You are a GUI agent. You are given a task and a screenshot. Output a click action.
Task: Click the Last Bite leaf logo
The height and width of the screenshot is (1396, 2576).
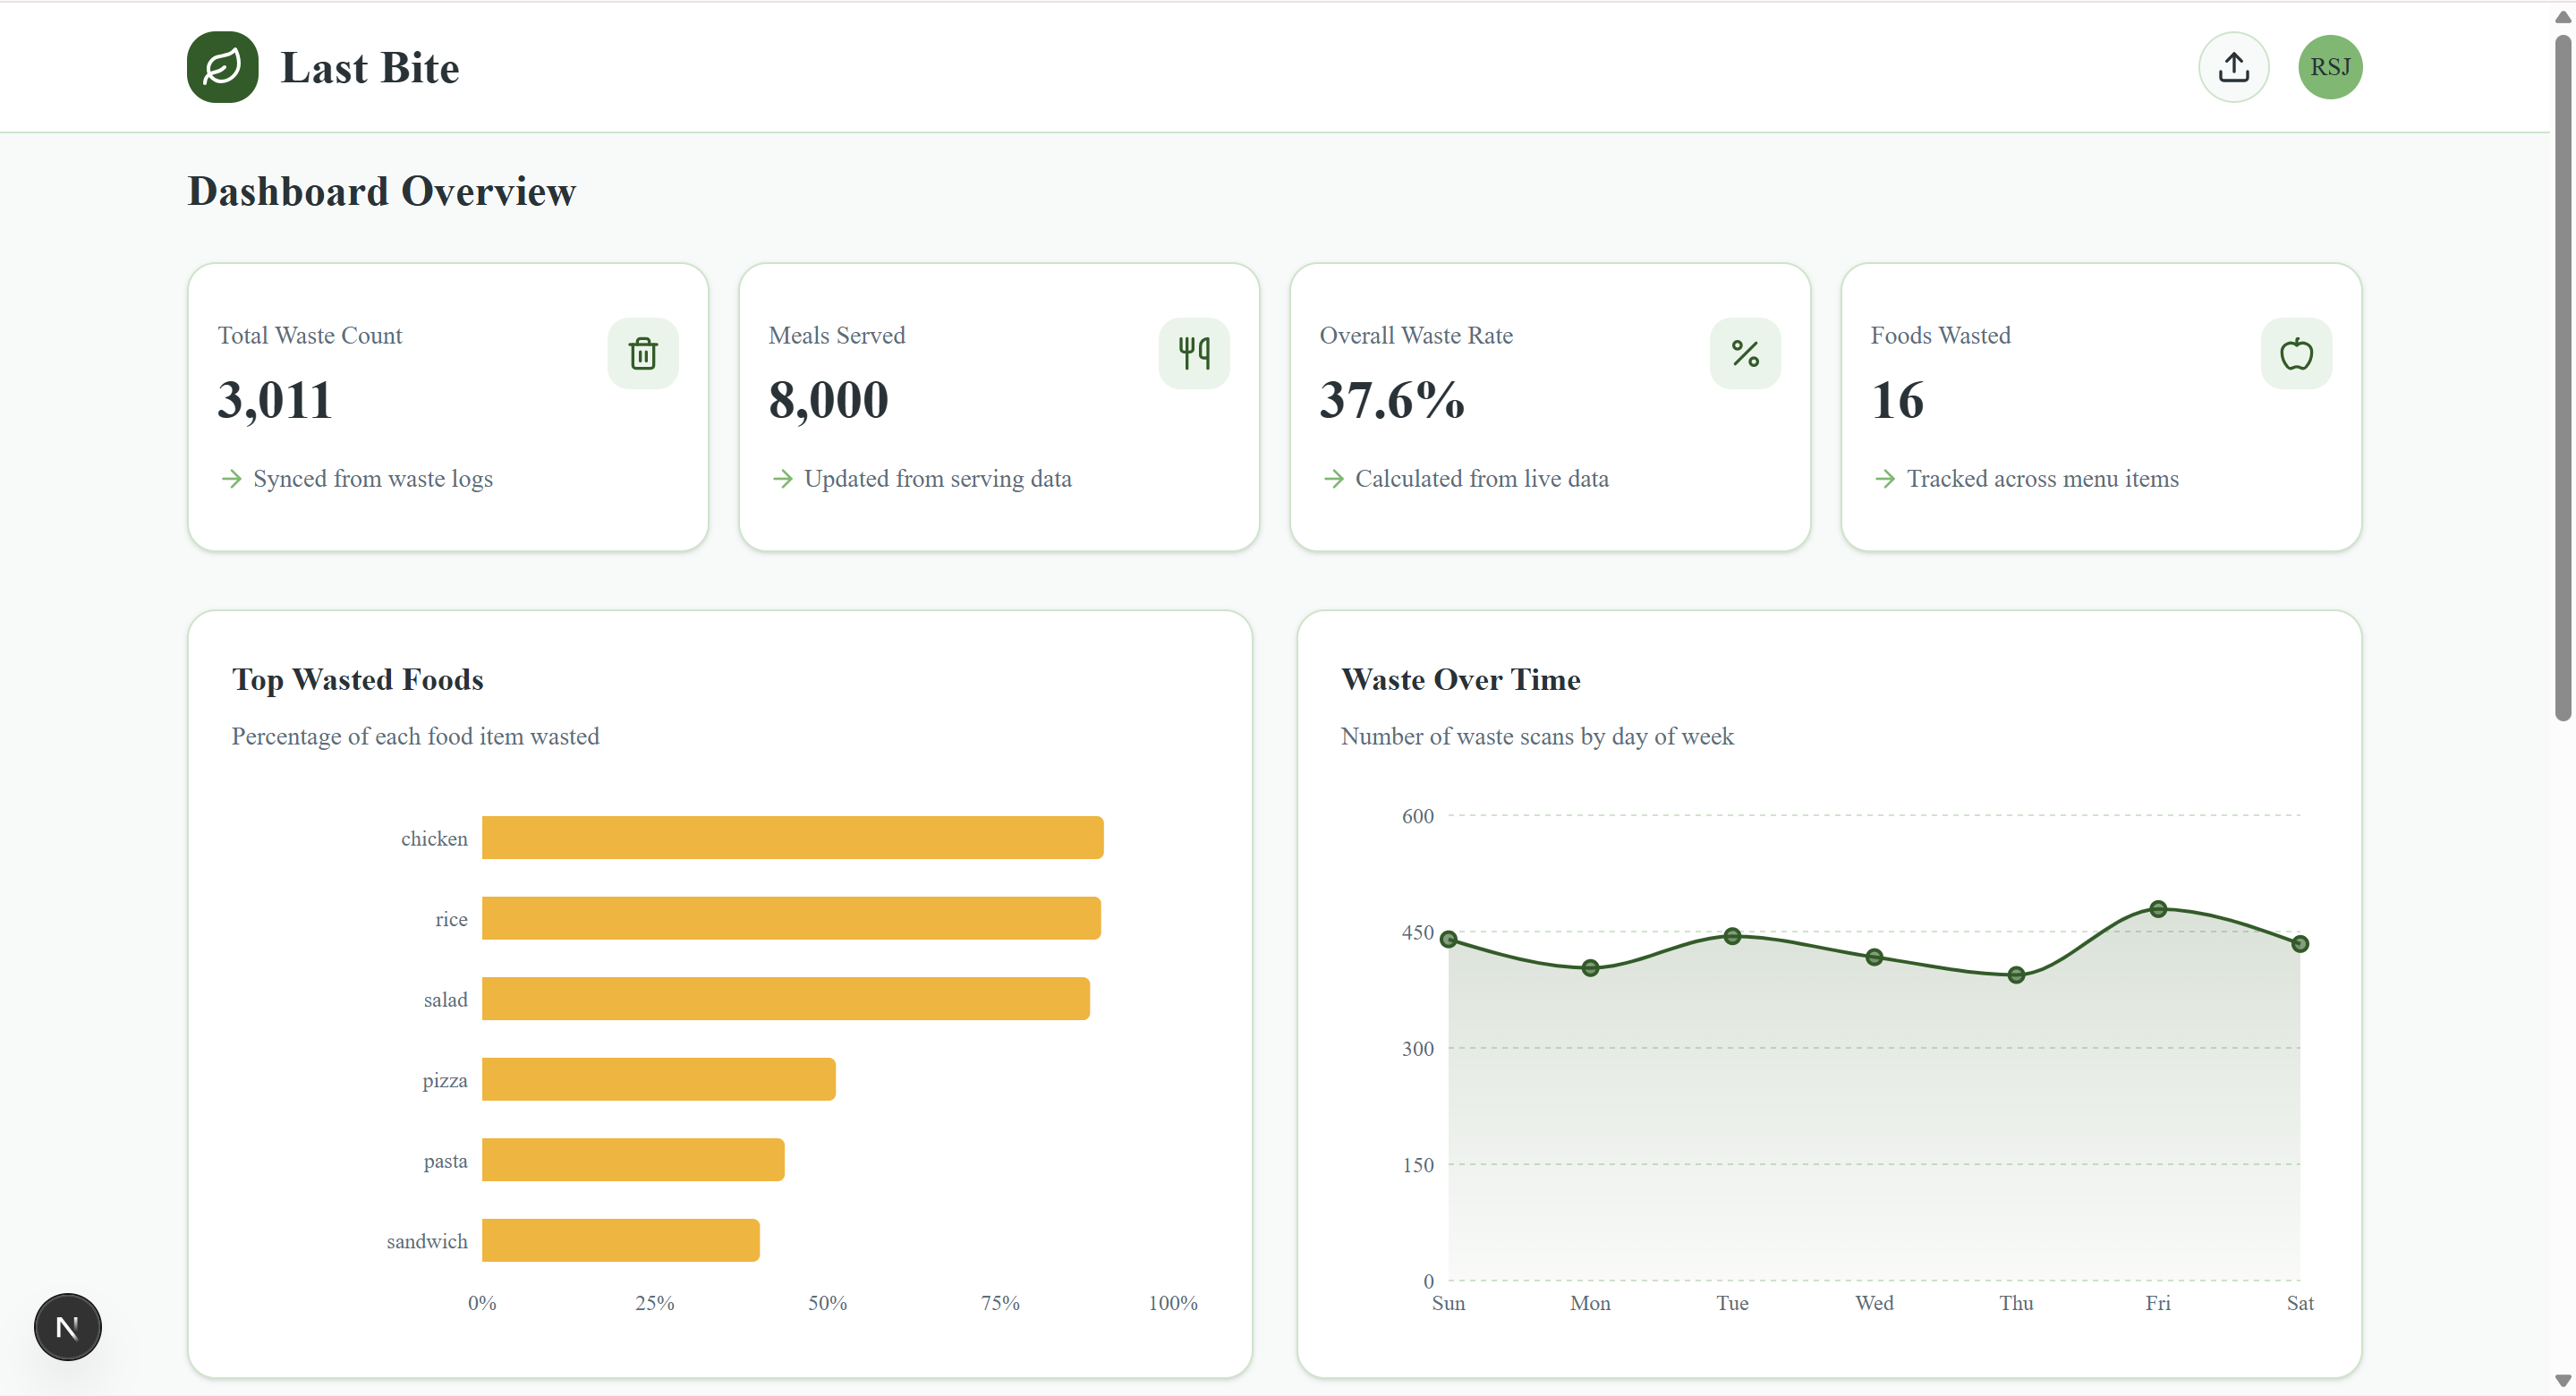tap(222, 67)
